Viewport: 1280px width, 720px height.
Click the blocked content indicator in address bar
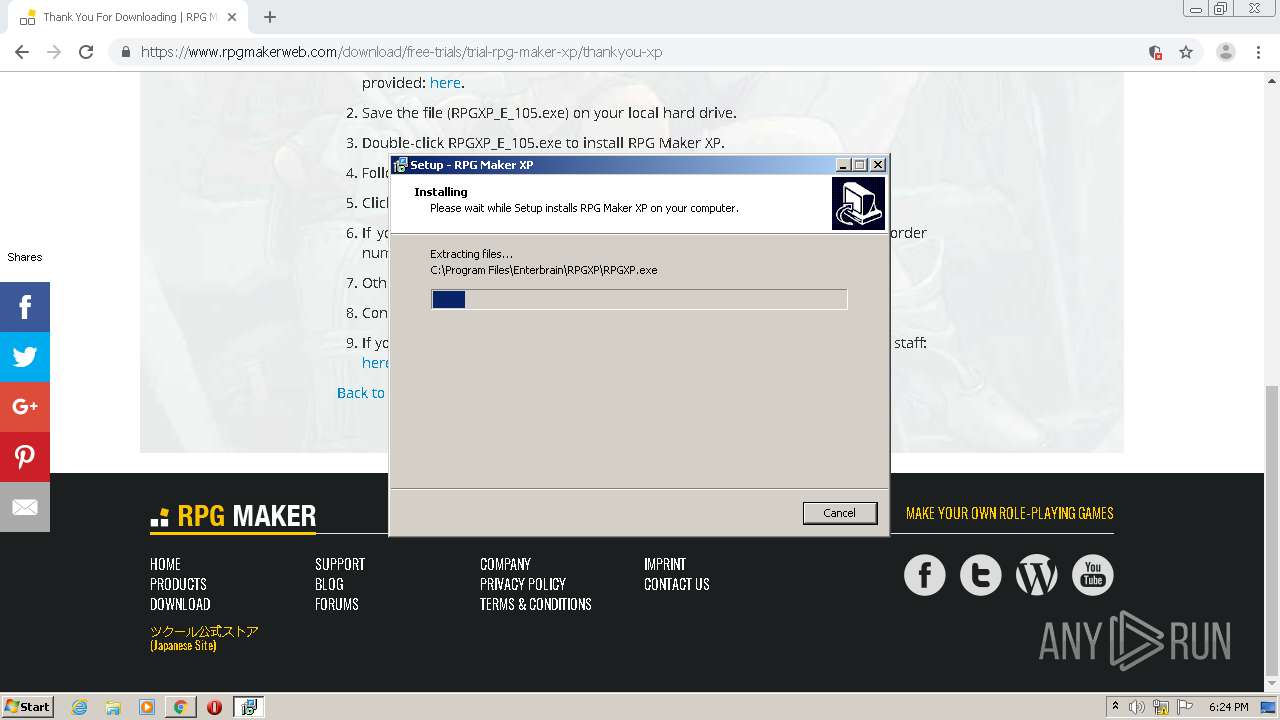[x=1155, y=52]
